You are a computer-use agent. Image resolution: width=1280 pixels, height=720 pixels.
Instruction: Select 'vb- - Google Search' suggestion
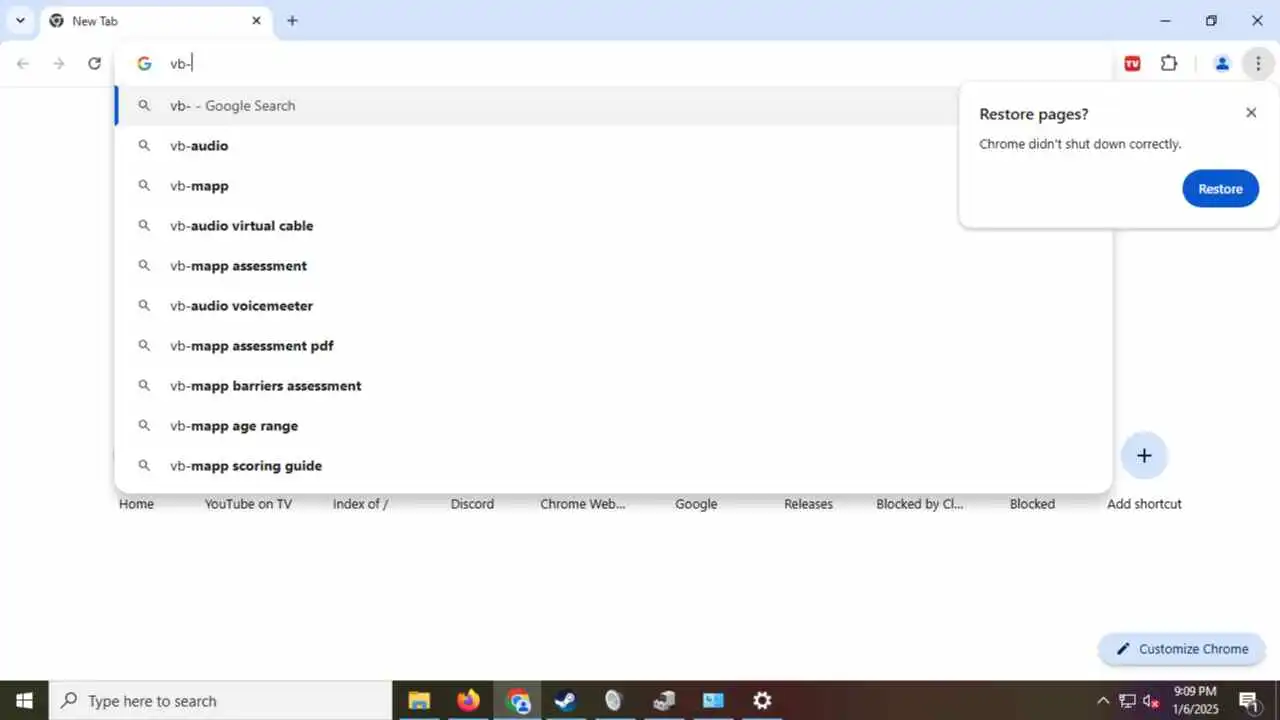[614, 105]
